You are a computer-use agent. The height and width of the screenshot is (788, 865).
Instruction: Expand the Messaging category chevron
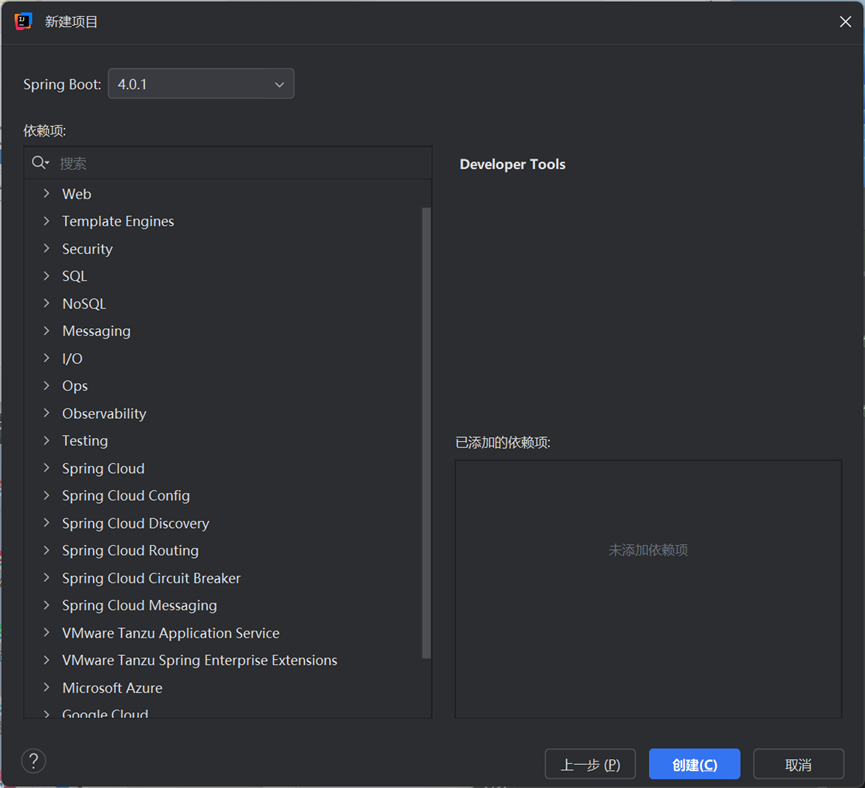point(46,331)
